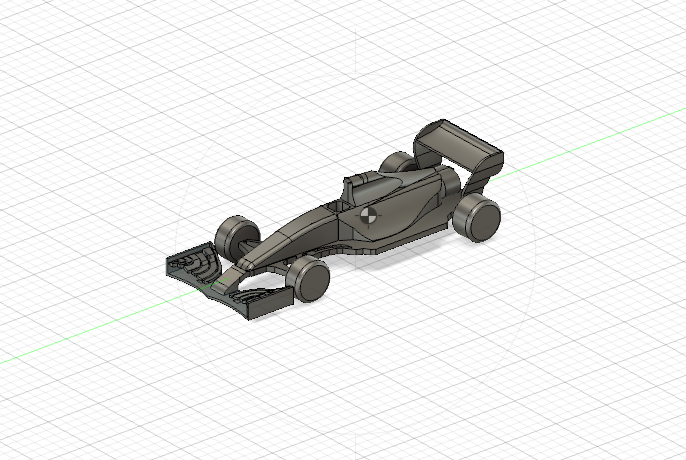Select the large rear wheel facing the camera
The height and width of the screenshot is (460, 686).
click(x=478, y=218)
